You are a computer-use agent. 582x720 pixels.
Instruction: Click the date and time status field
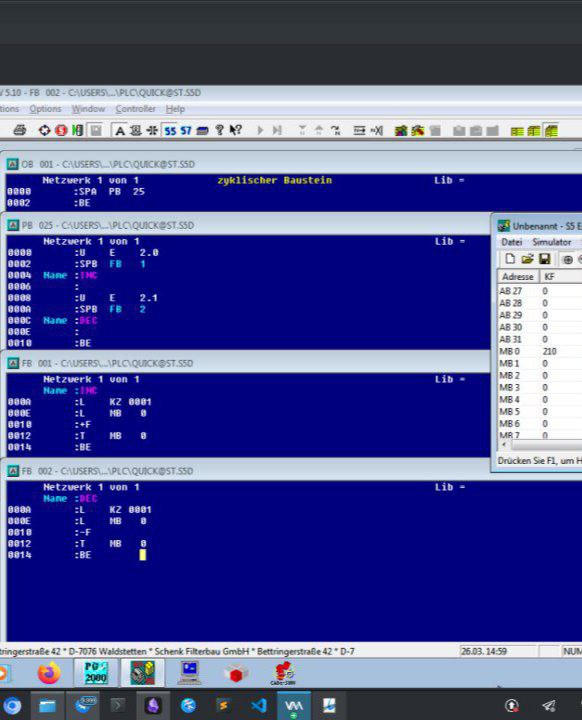point(498,651)
